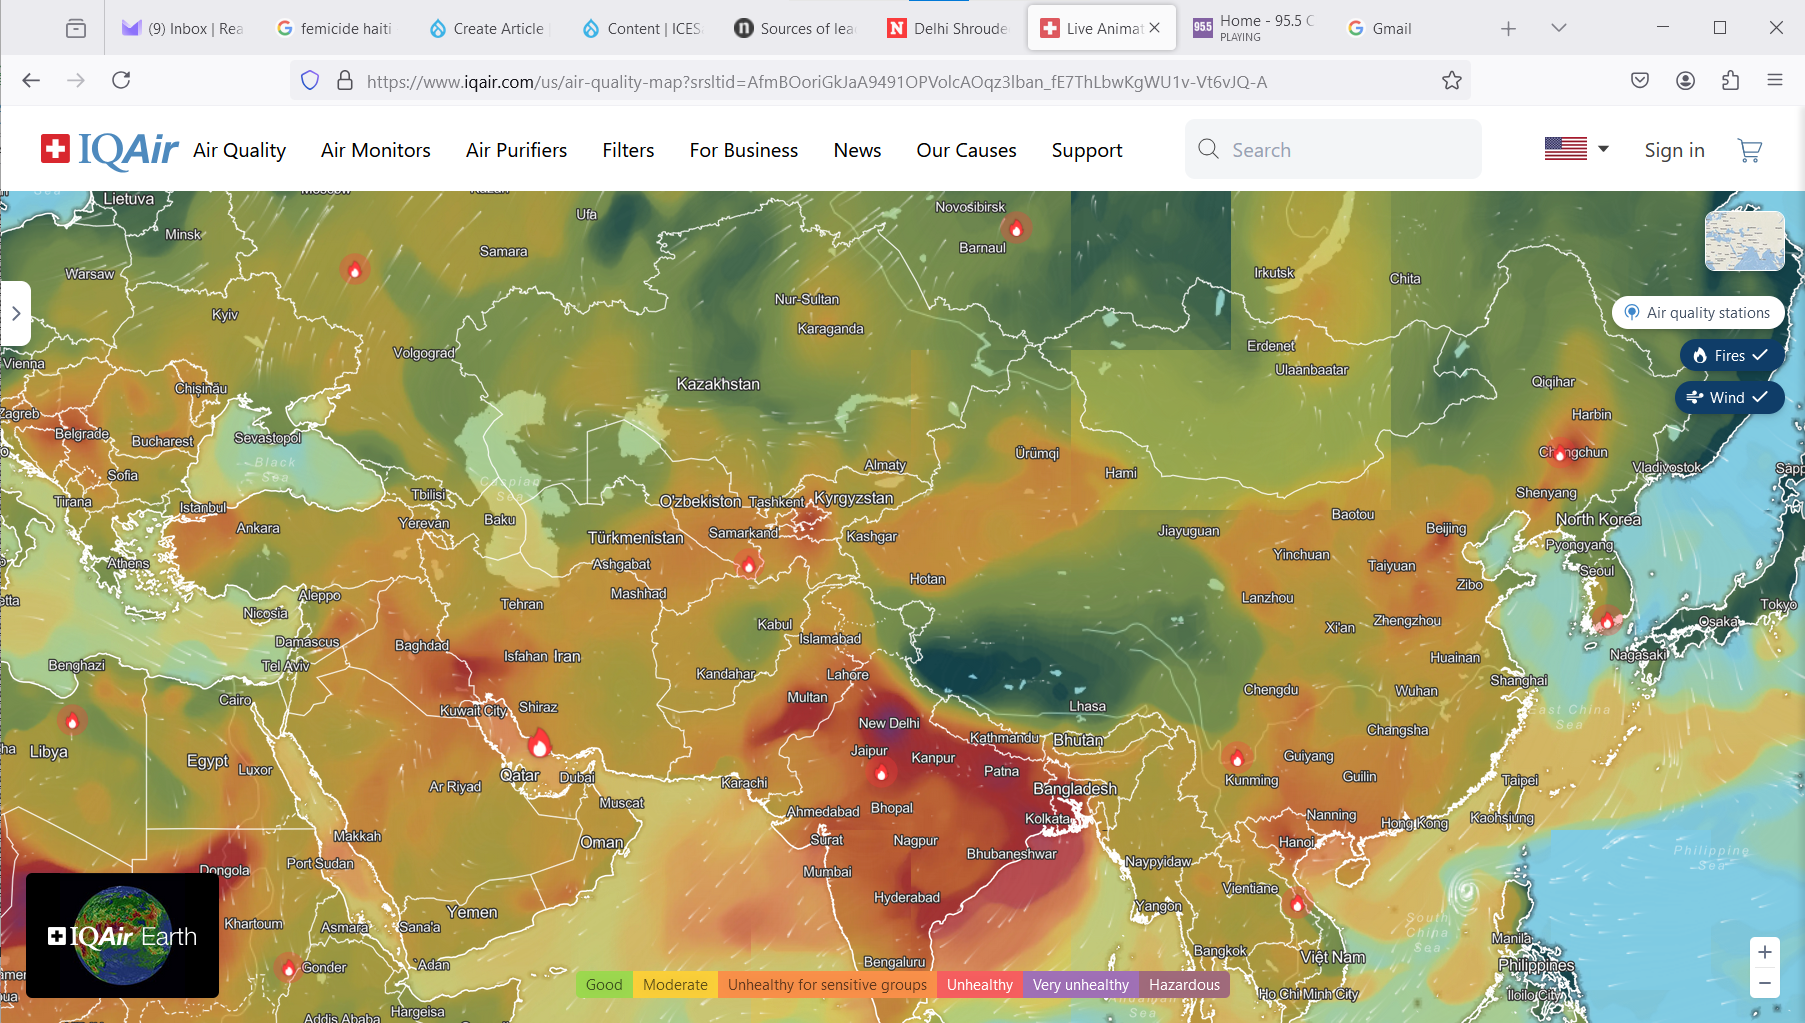The height and width of the screenshot is (1023, 1805).
Task: Toggle the Wind layer off
Action: (x=1729, y=398)
